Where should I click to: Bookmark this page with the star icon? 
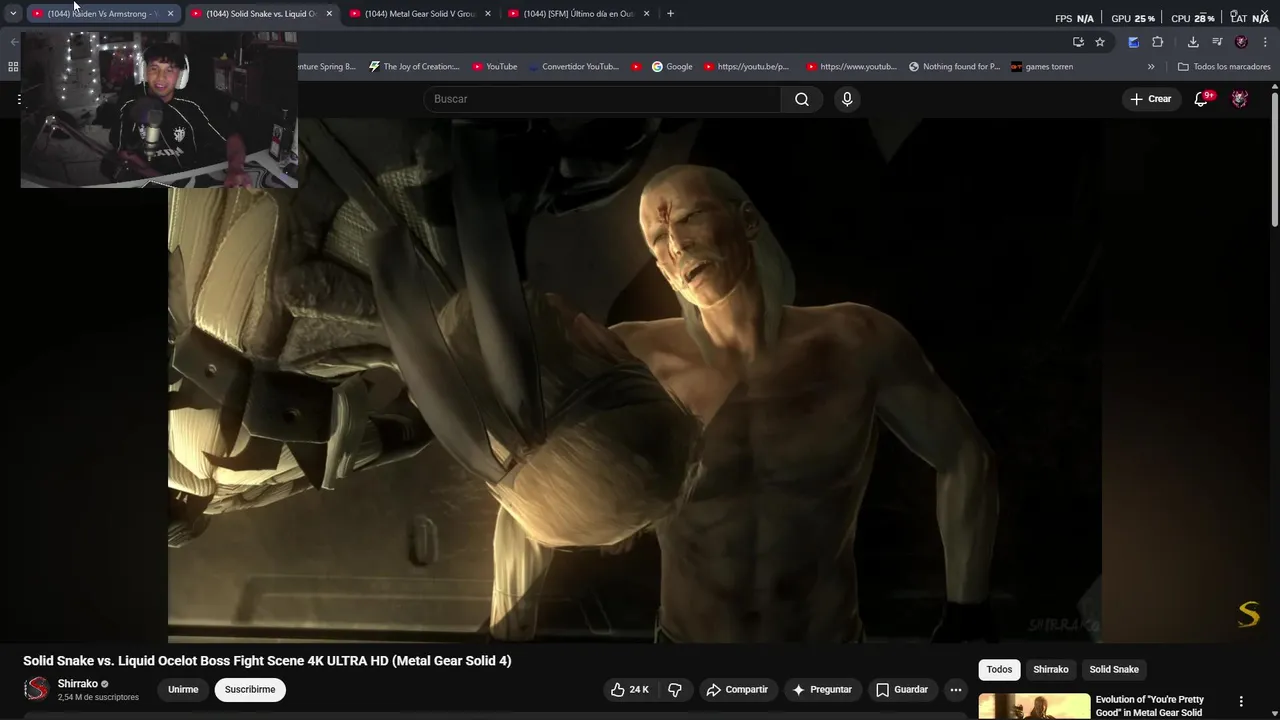(x=1100, y=42)
